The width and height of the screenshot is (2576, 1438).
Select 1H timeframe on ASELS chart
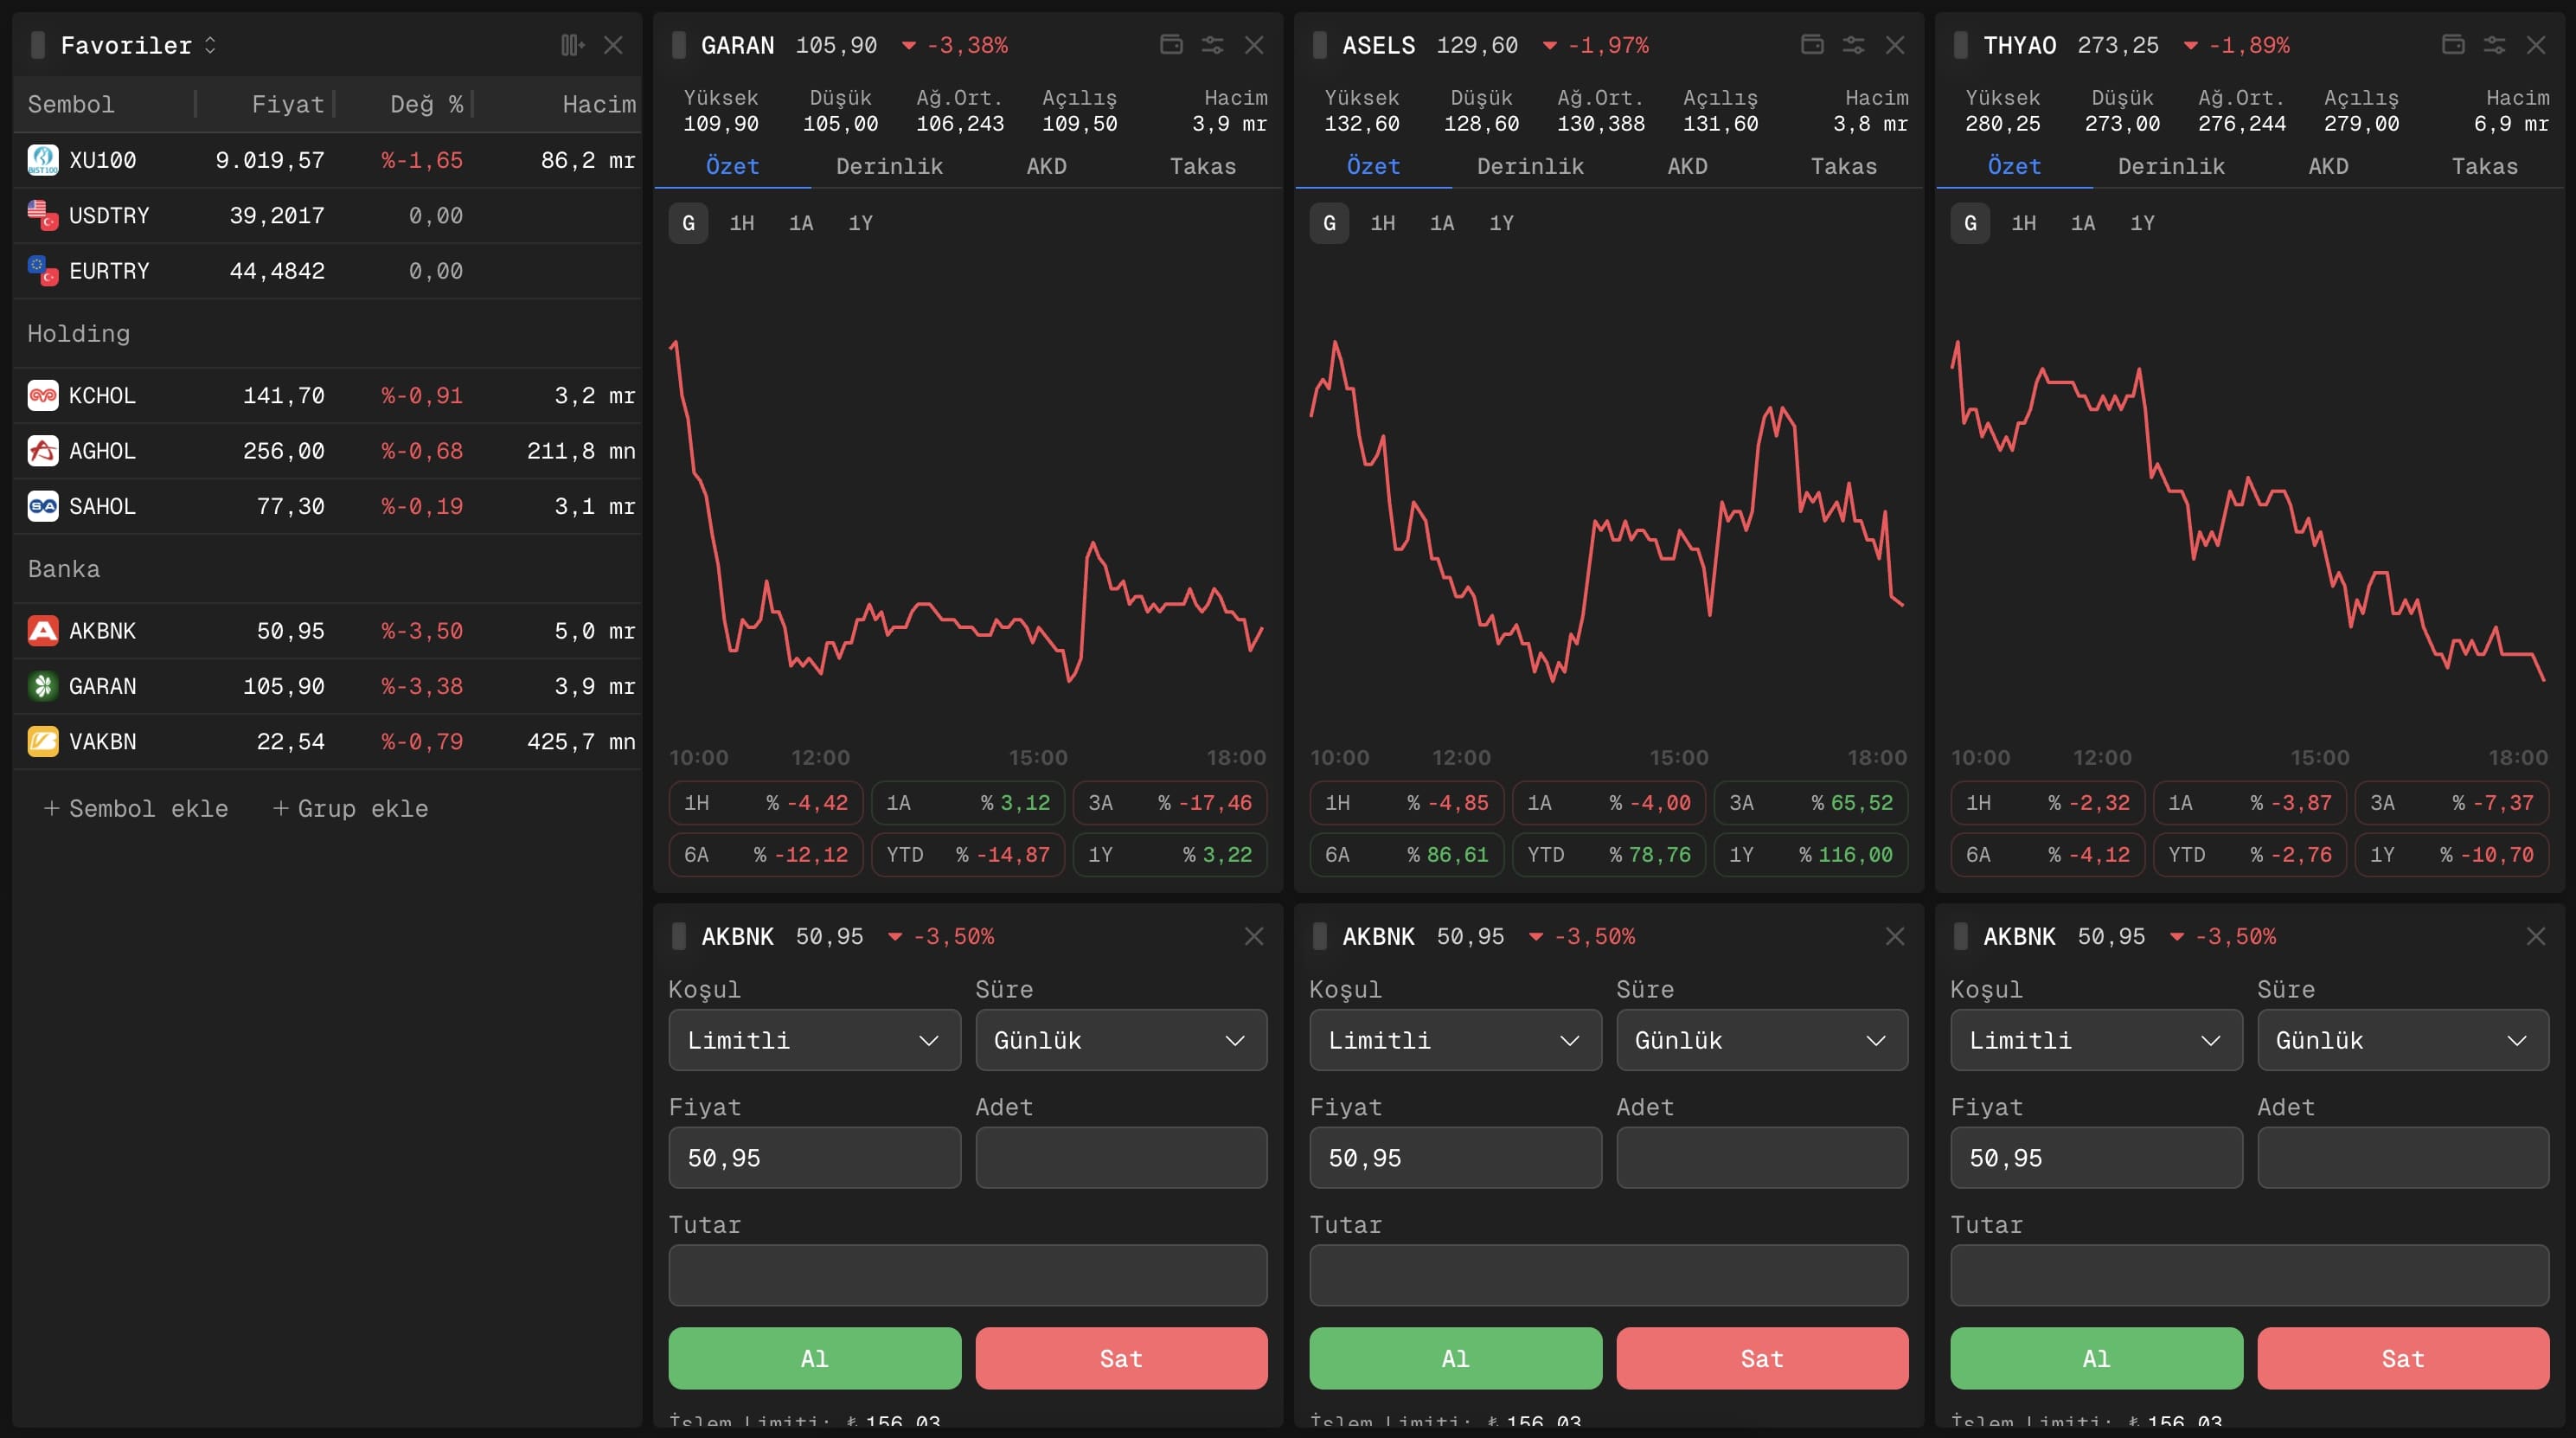tap(1383, 223)
